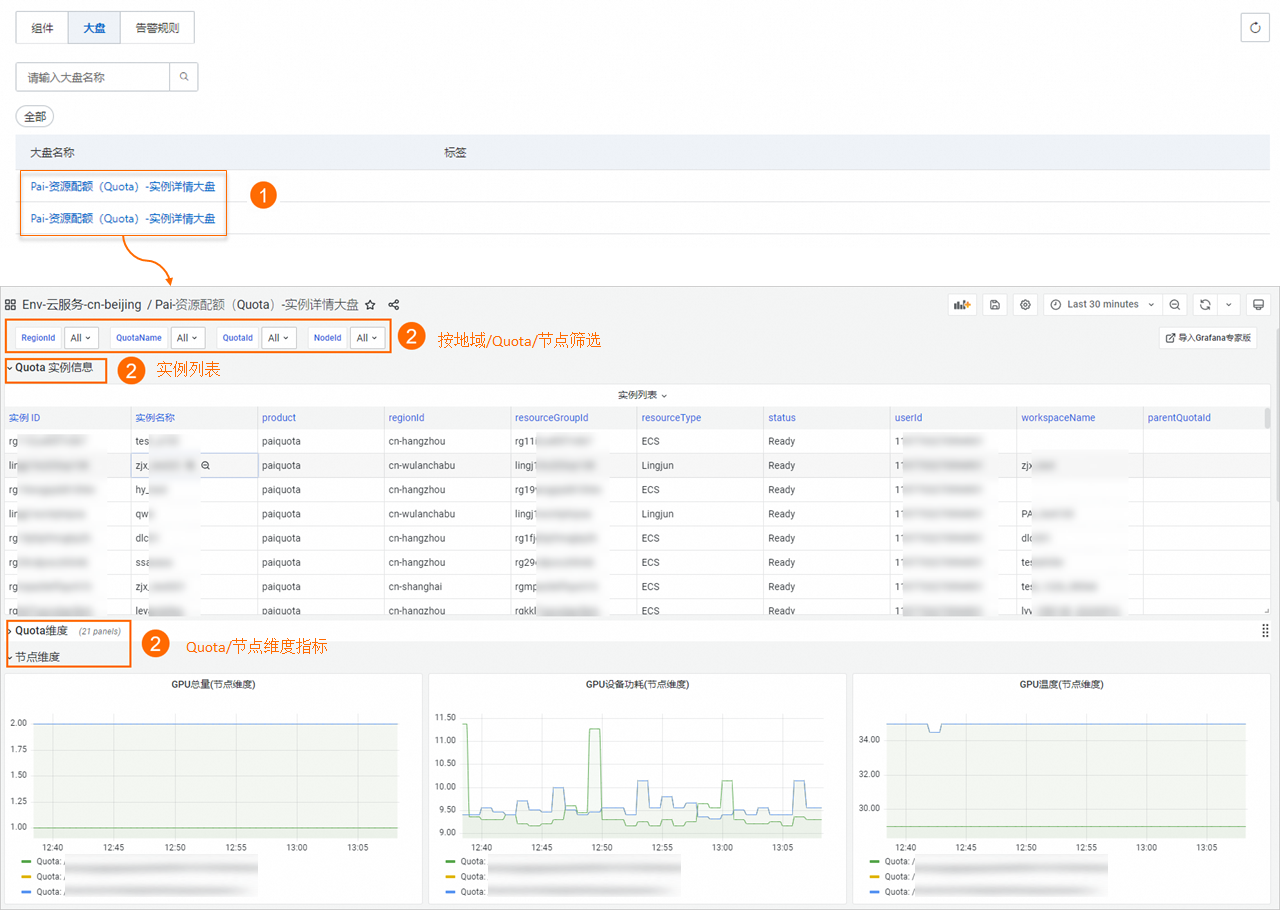Open dashboard settings gear icon
The width and height of the screenshot is (1280, 910).
tap(1025, 305)
